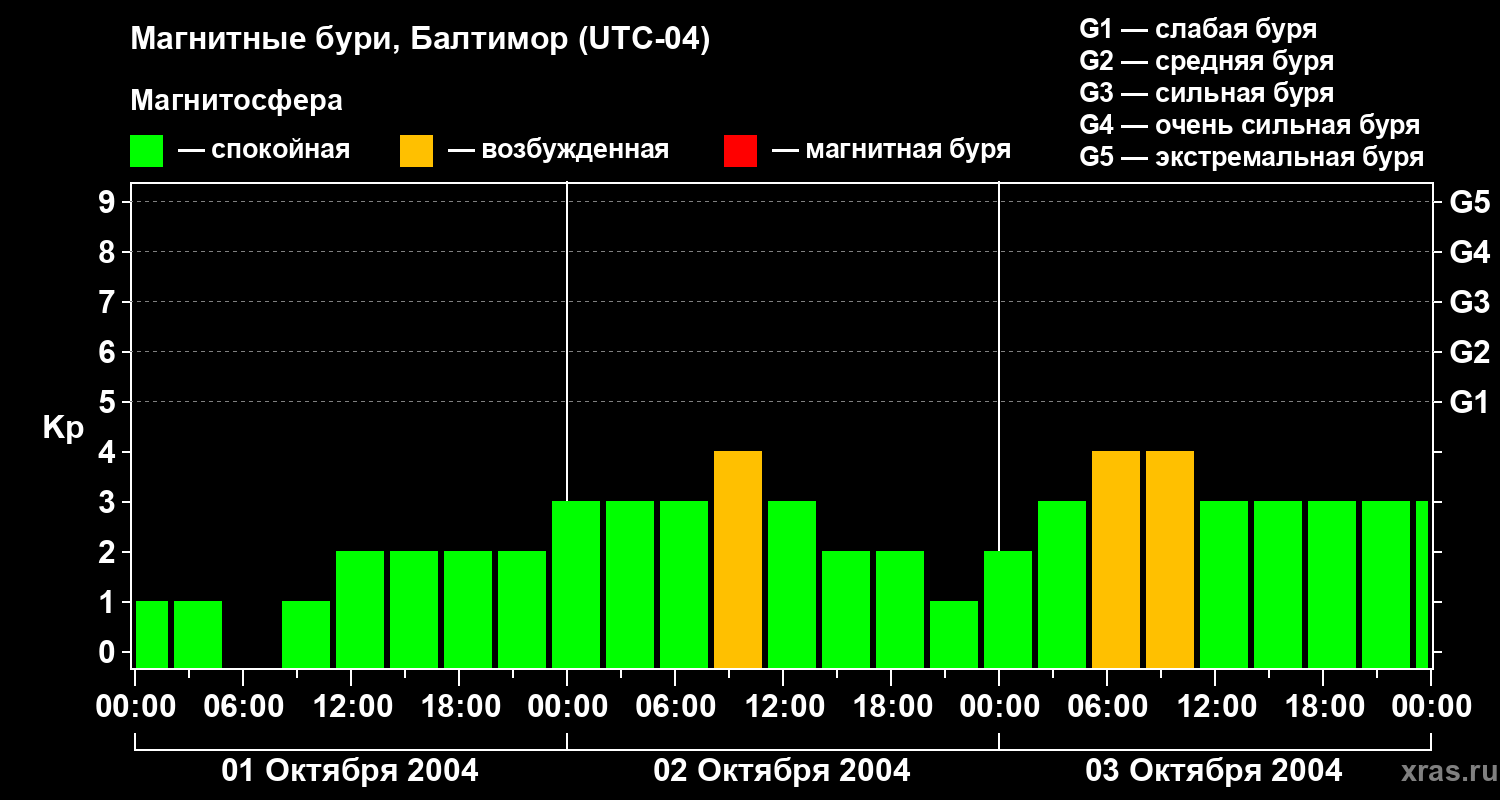
Task: Click the «01 Октября 2004» date label
Action: [x=350, y=771]
